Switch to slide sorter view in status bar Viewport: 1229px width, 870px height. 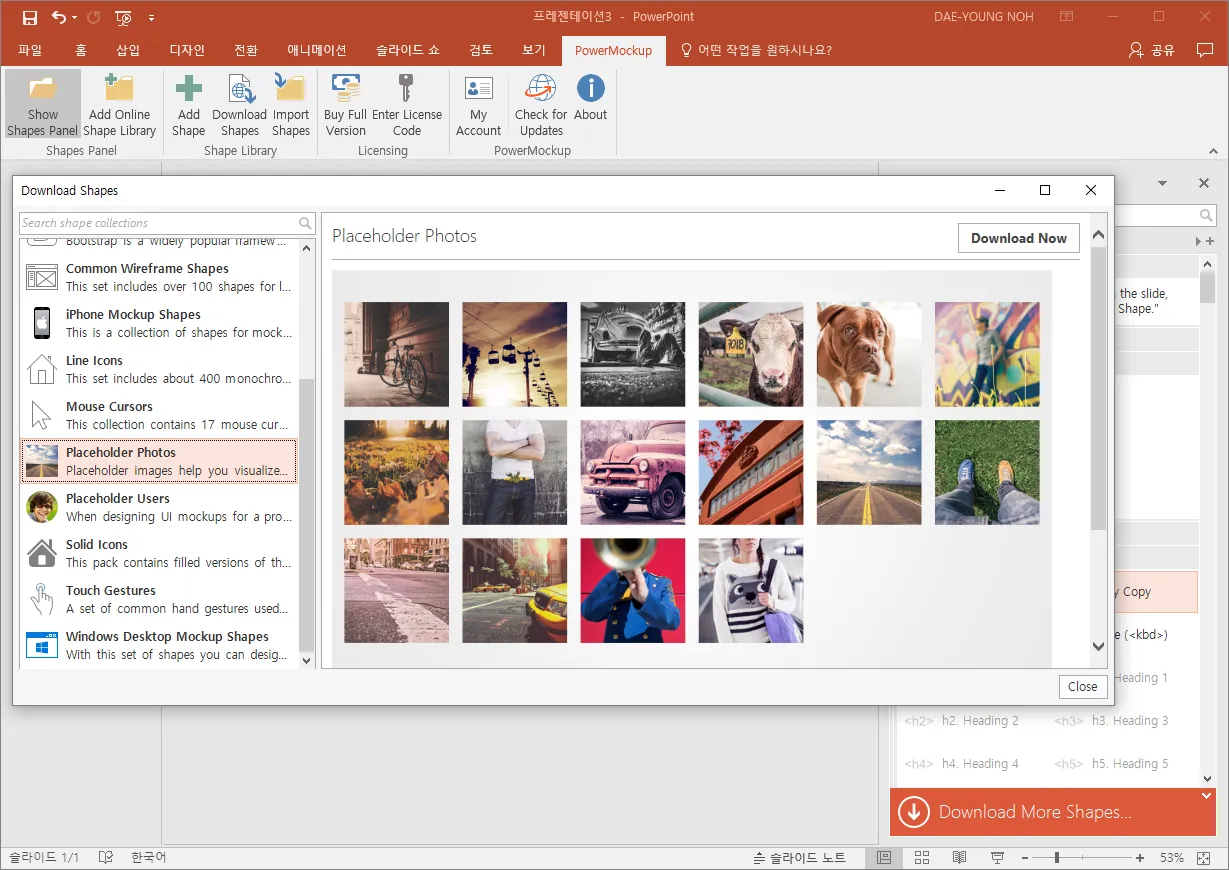click(x=922, y=858)
